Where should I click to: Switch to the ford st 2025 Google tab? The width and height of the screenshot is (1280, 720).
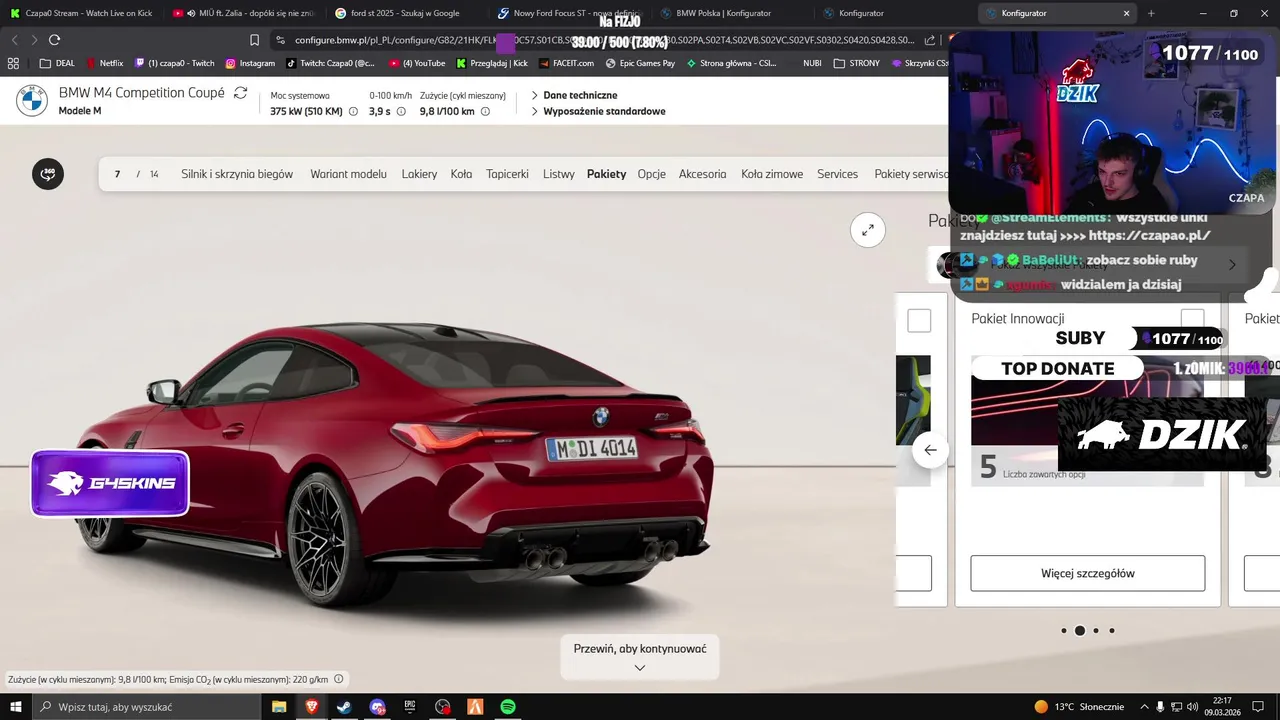[405, 13]
